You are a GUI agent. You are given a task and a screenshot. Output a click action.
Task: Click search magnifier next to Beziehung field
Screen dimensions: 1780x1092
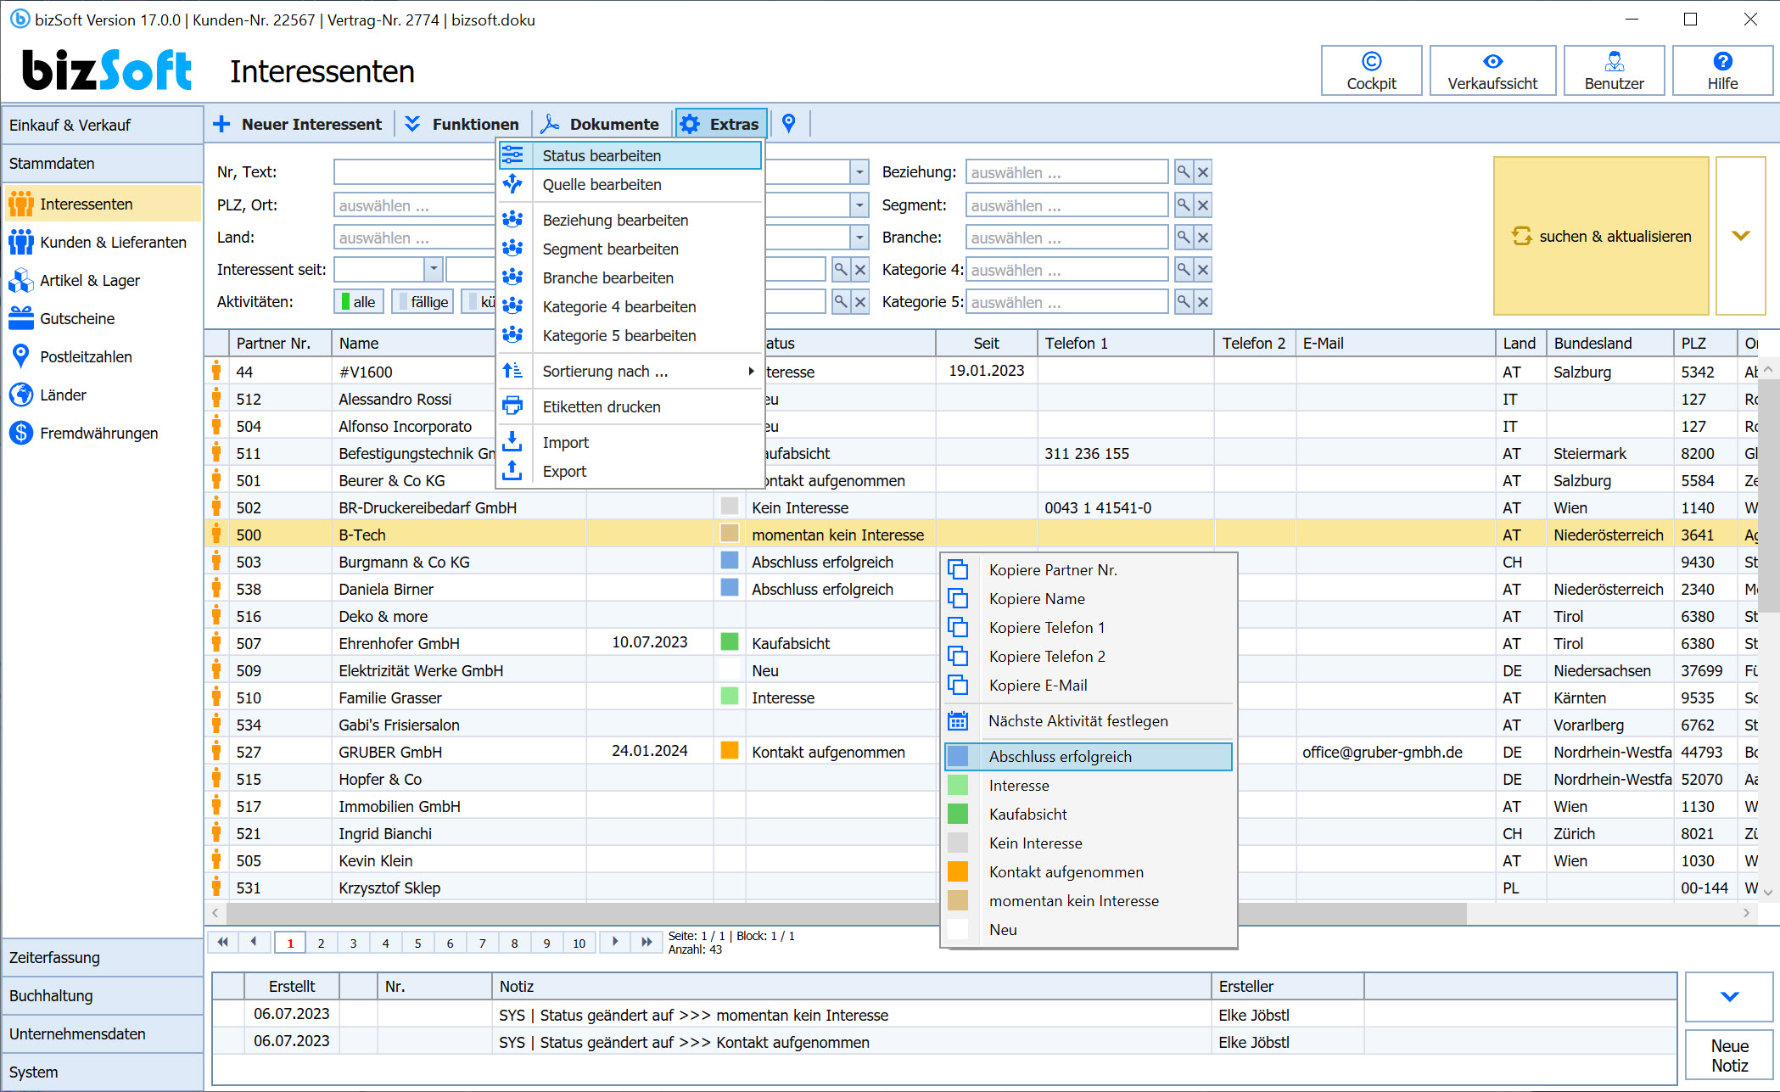tap(1183, 172)
